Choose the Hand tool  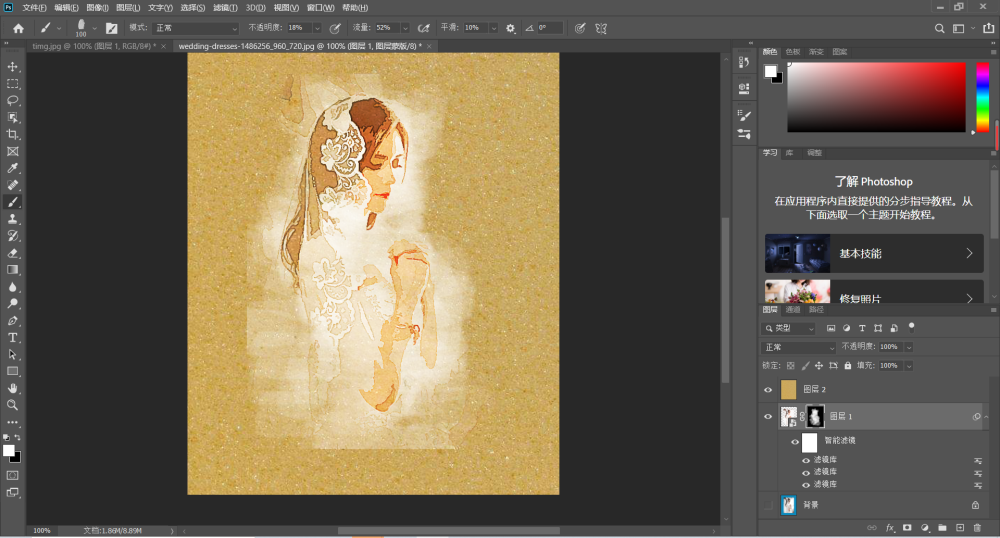[13, 388]
